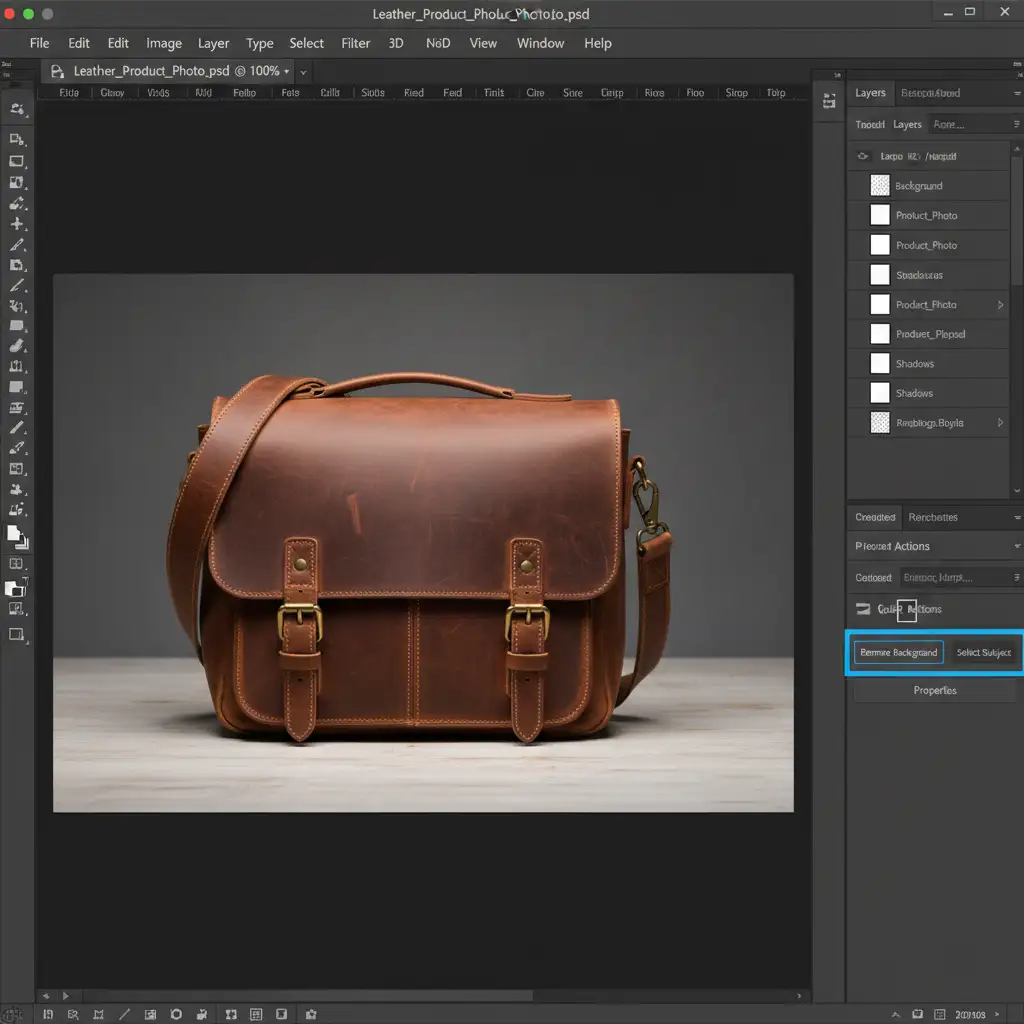Viewport: 1024px width, 1024px height.
Task: Select the Move tool in the toolbar
Action: [17, 224]
